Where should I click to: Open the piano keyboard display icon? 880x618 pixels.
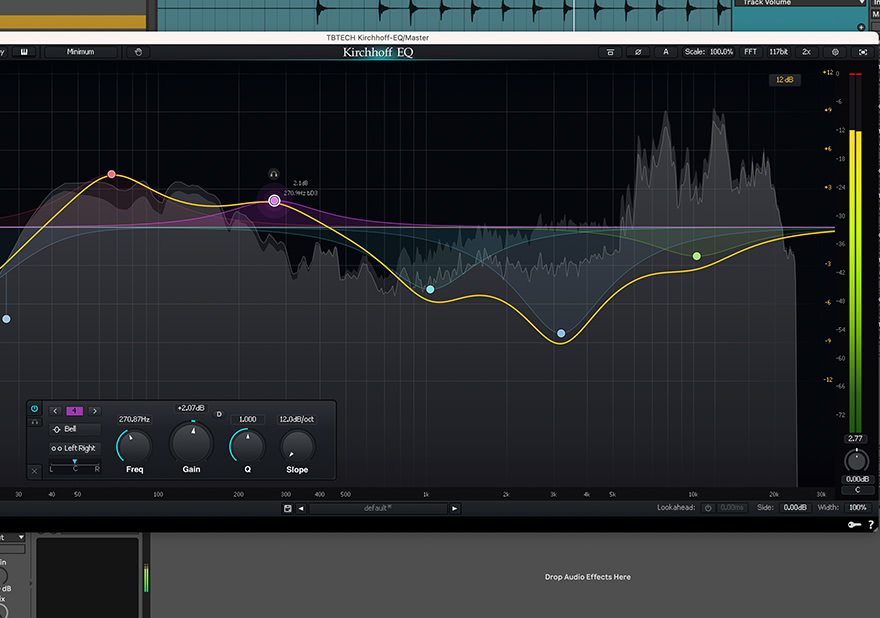point(23,52)
